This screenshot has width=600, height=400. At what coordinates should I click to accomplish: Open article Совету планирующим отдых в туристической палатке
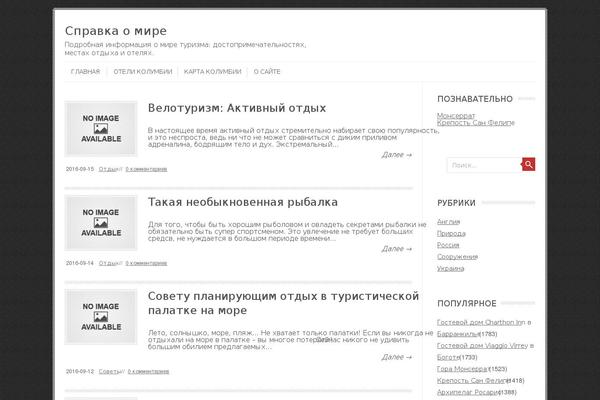pyautogui.click(x=283, y=303)
